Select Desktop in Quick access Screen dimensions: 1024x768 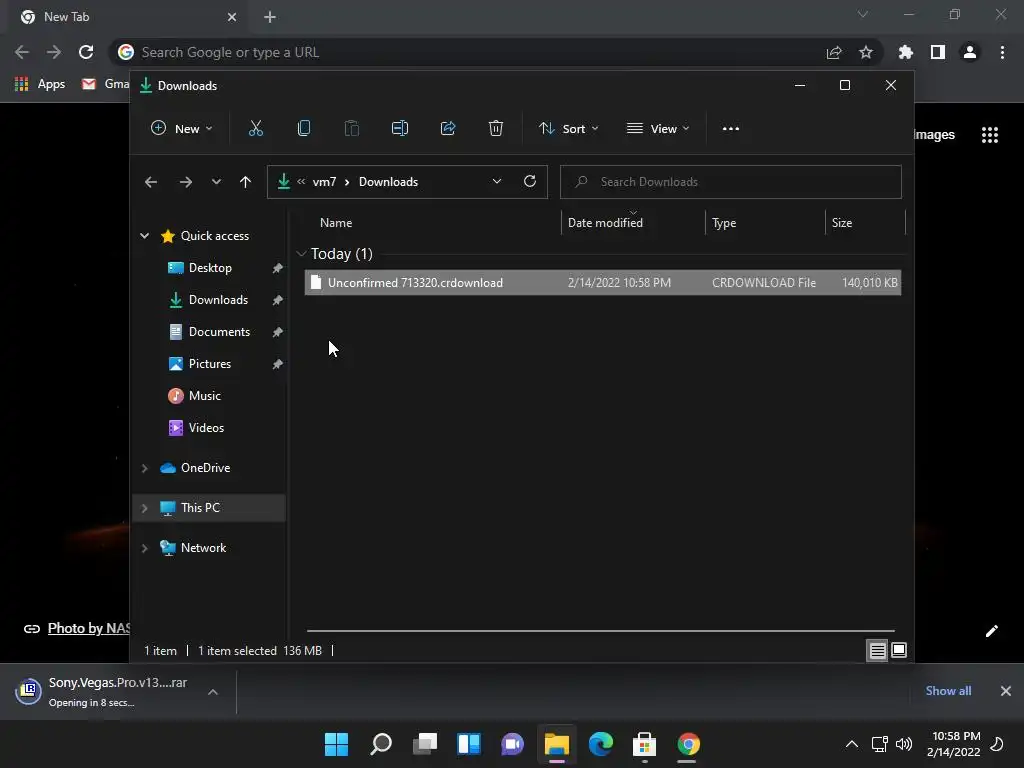[x=210, y=268]
